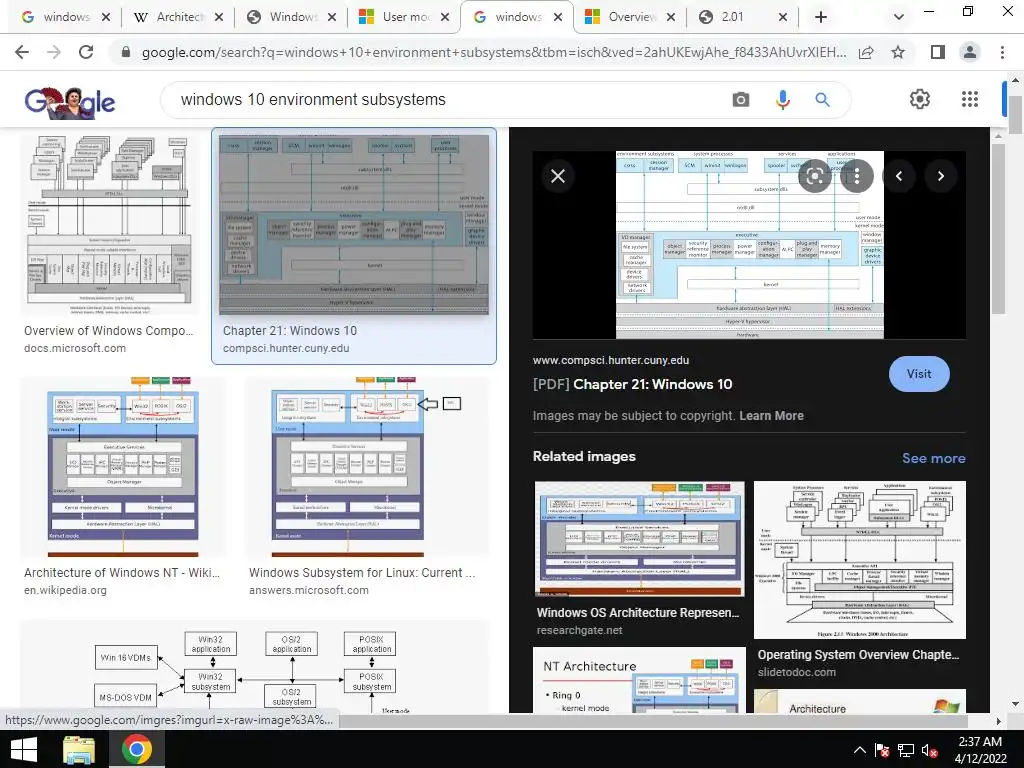Open the Learn More copyright link
The width and height of the screenshot is (1024, 768).
771,415
